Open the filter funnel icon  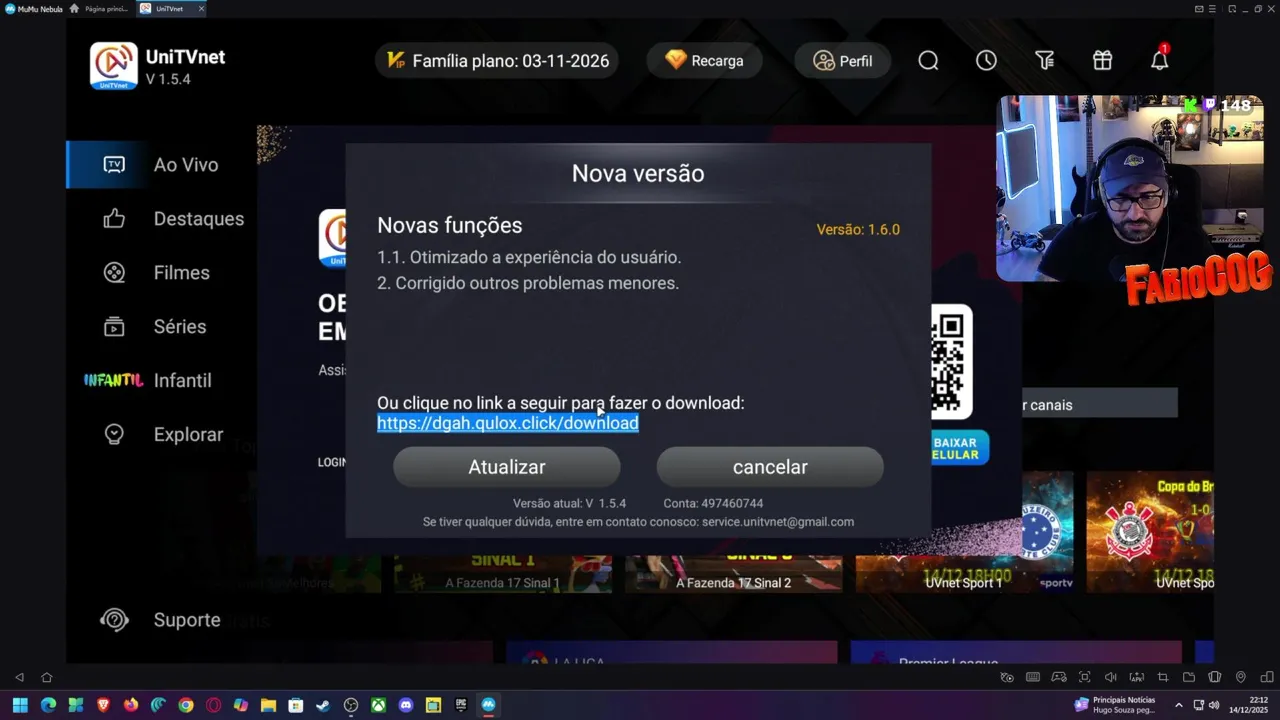tap(1044, 61)
